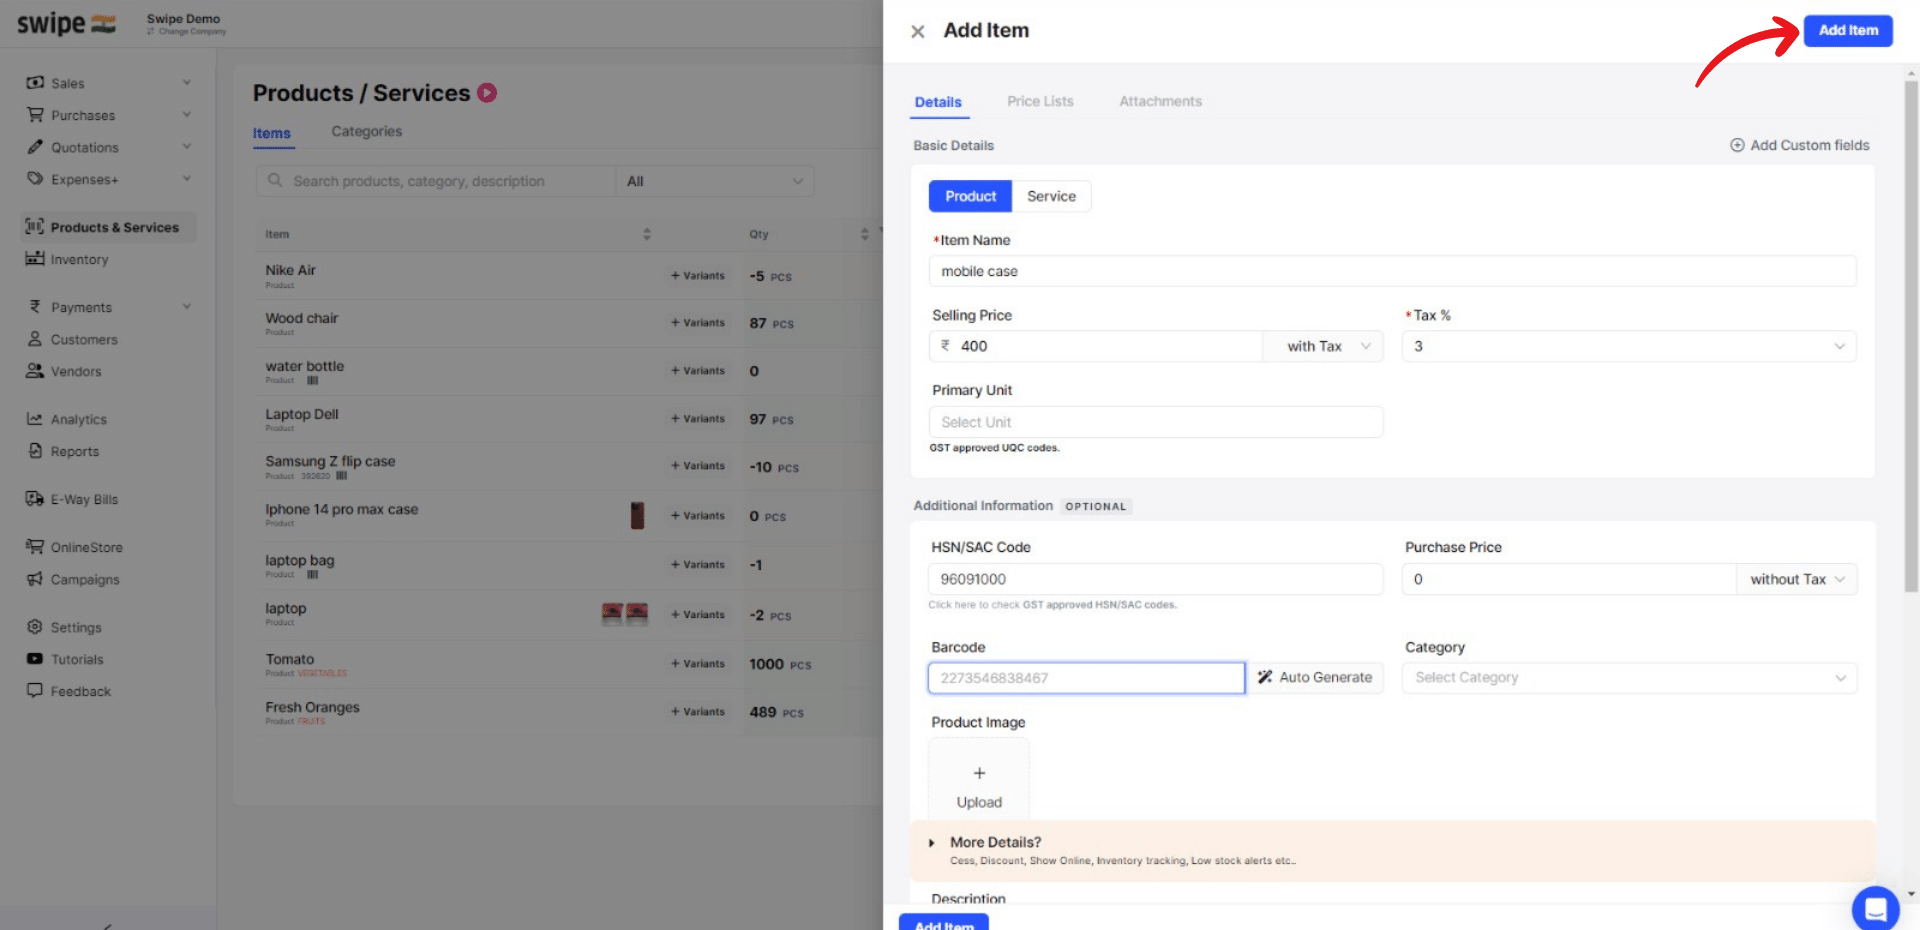Expand the Purchases menu chevron

point(186,115)
